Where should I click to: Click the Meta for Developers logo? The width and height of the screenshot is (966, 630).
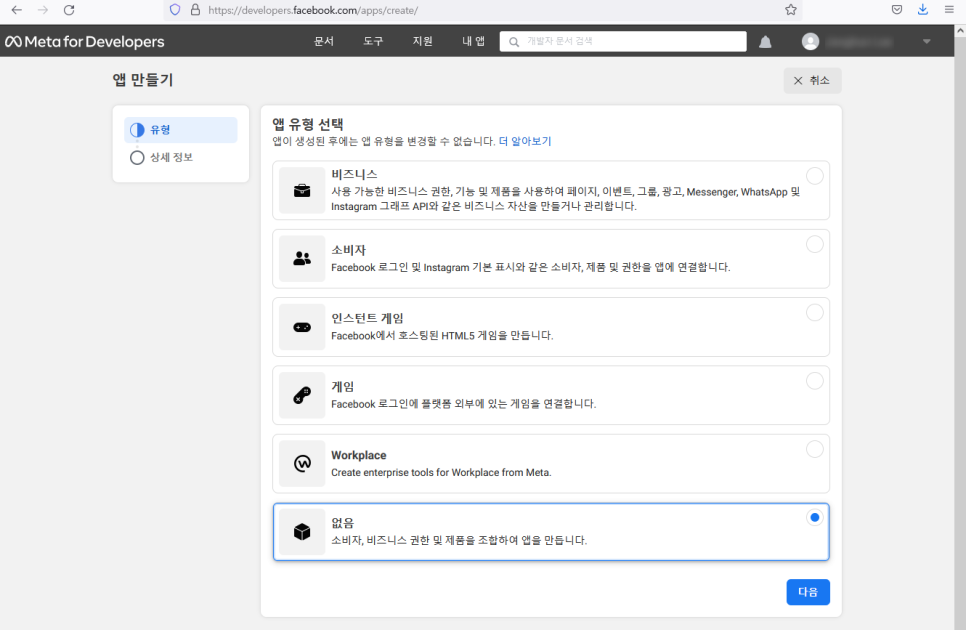coord(85,41)
